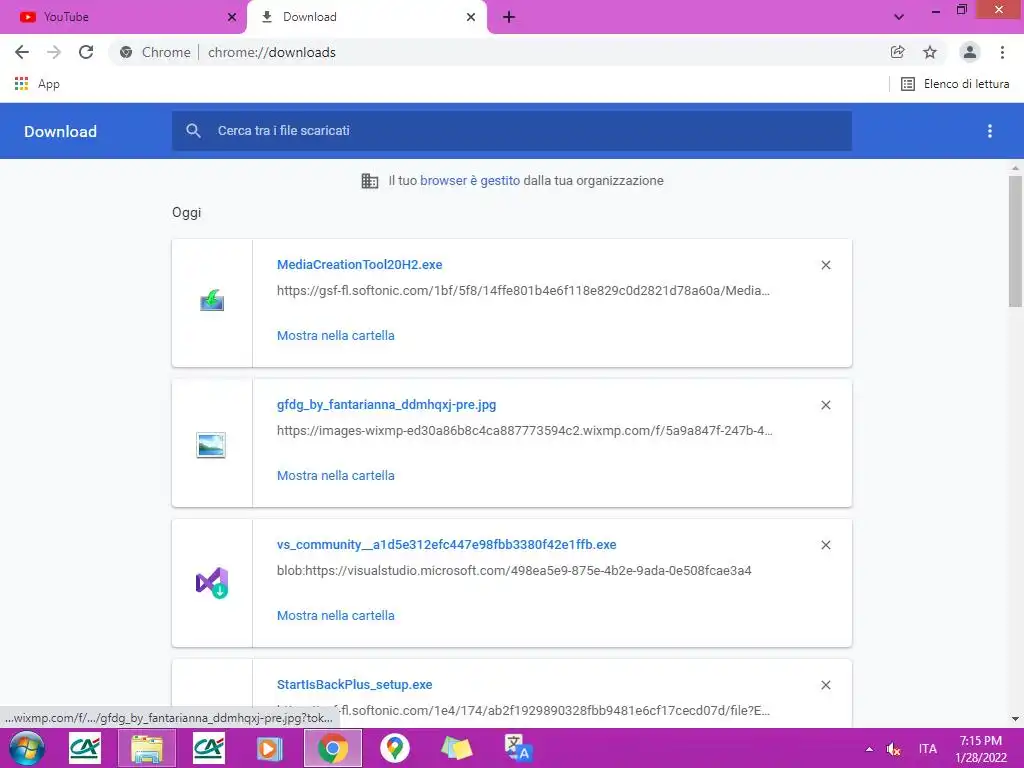Click the Chrome site info icon
The height and width of the screenshot is (768, 1024).
click(x=126, y=52)
